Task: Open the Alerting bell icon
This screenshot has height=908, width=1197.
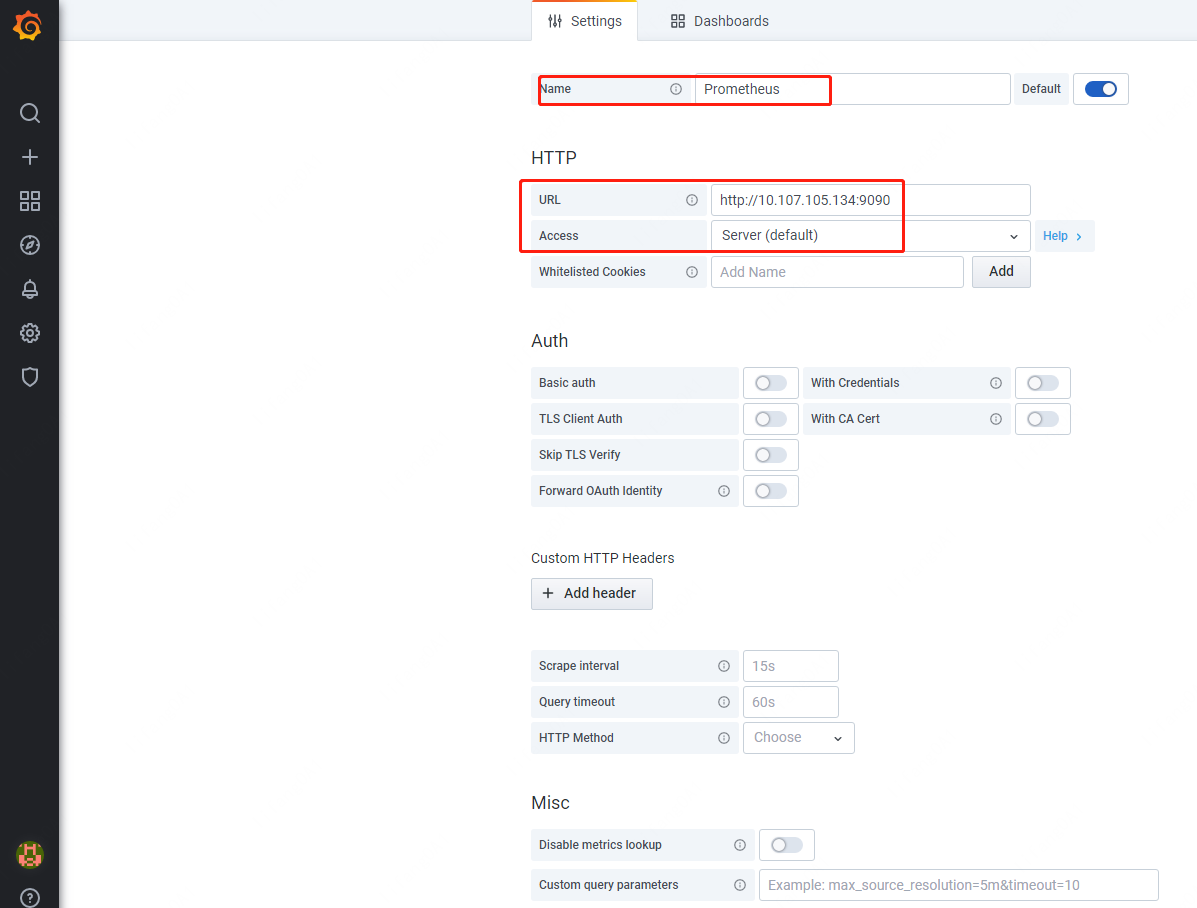Action: tap(30, 289)
